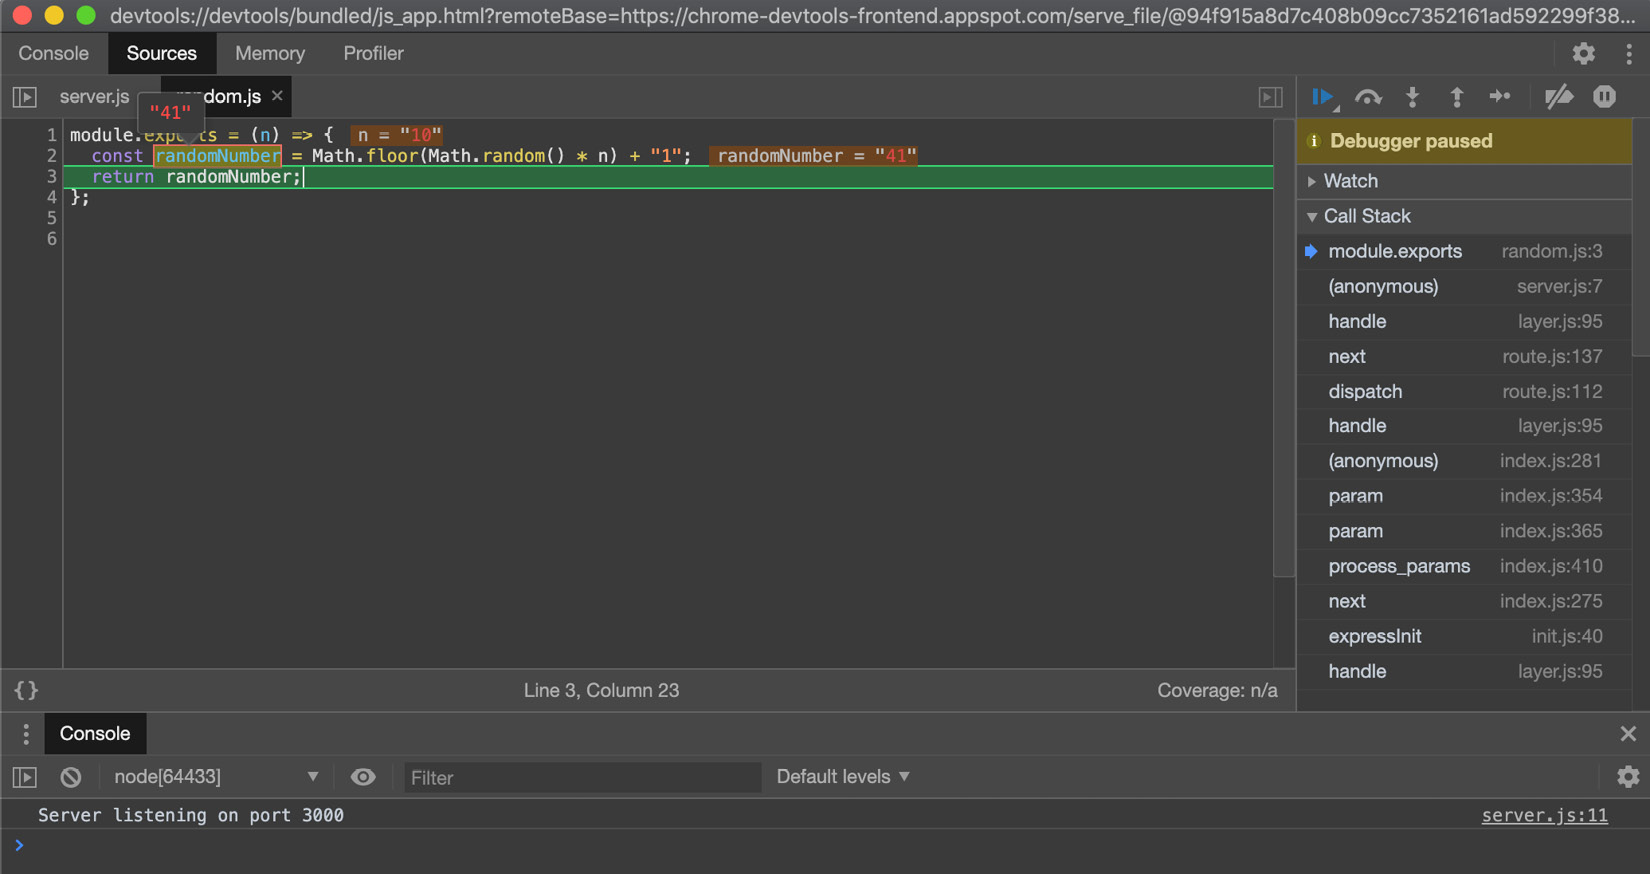Click 'return randomNumber;' code line

(x=668, y=177)
